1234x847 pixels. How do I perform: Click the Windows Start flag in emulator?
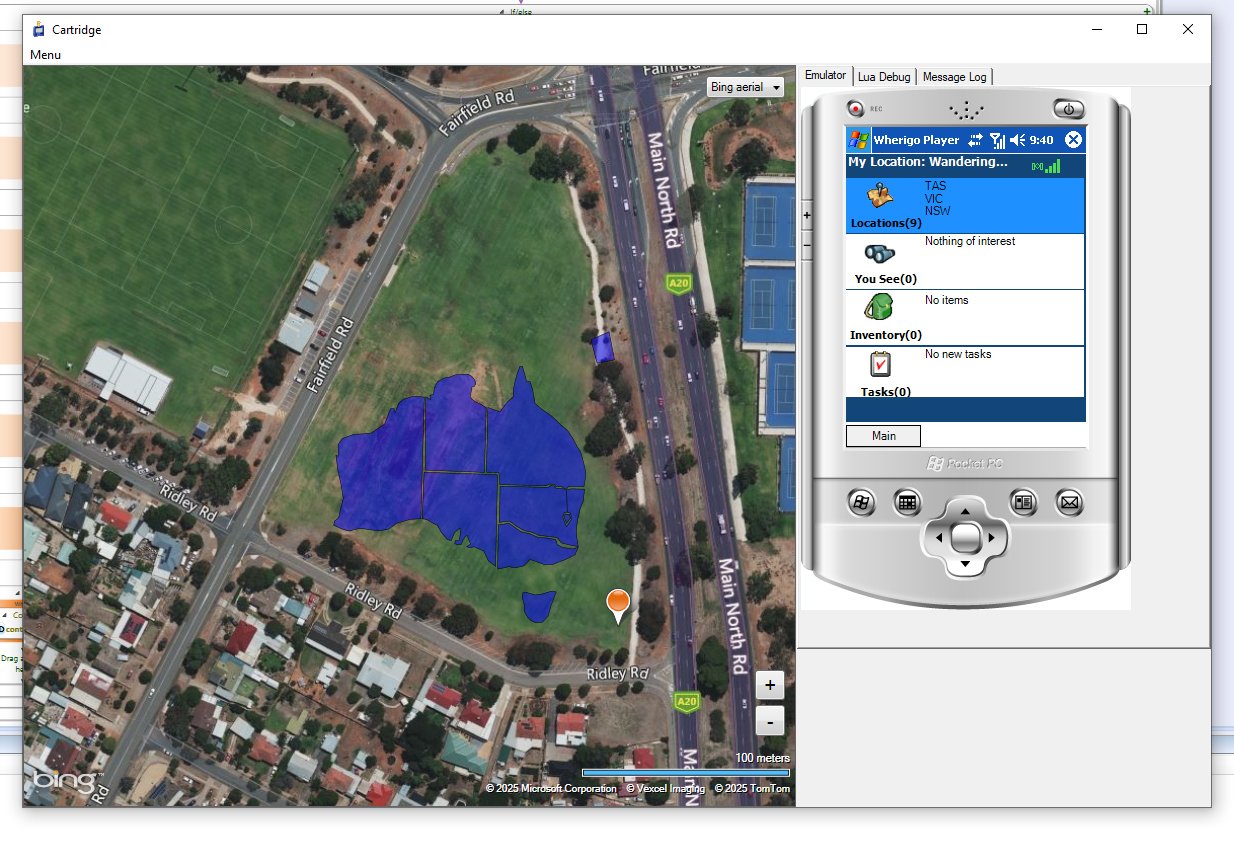(858, 139)
